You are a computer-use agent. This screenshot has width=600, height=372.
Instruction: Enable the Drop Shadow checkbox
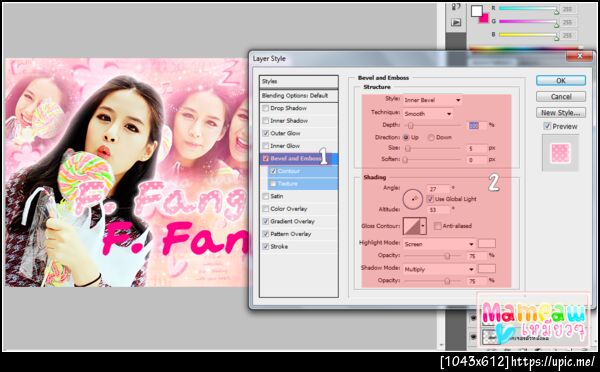(266, 108)
